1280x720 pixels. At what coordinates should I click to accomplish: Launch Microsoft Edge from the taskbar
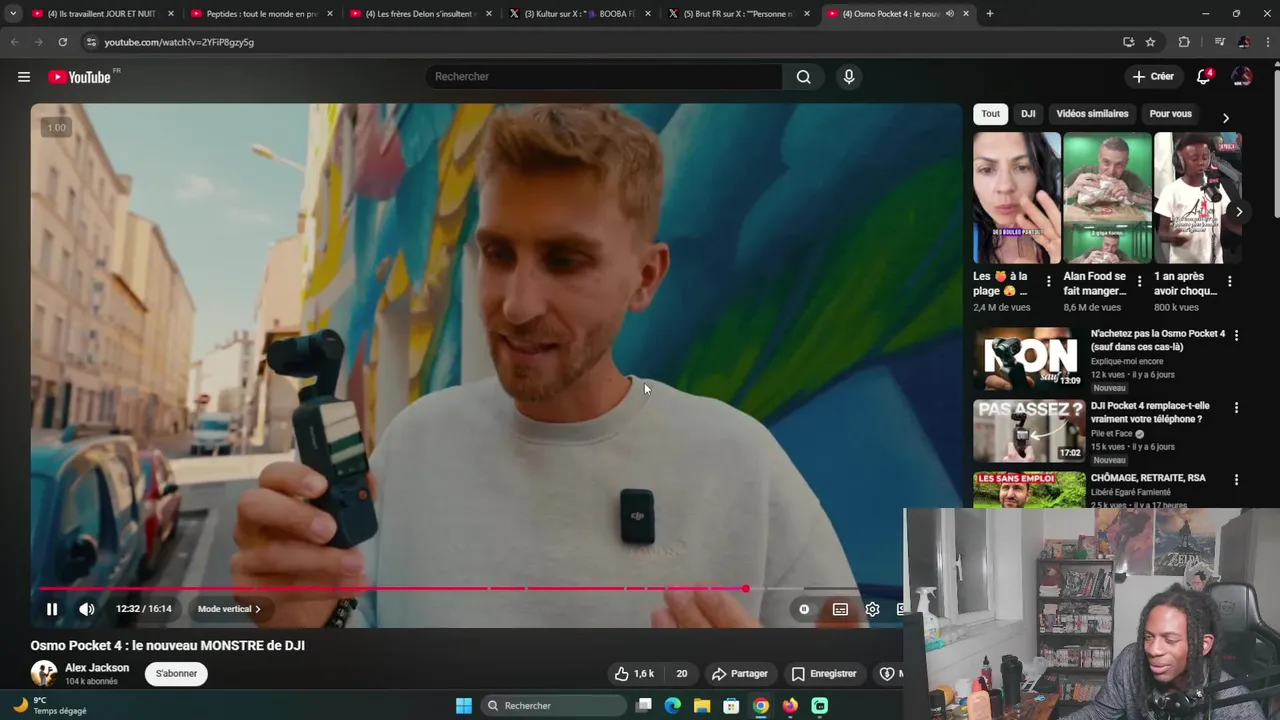[673, 706]
